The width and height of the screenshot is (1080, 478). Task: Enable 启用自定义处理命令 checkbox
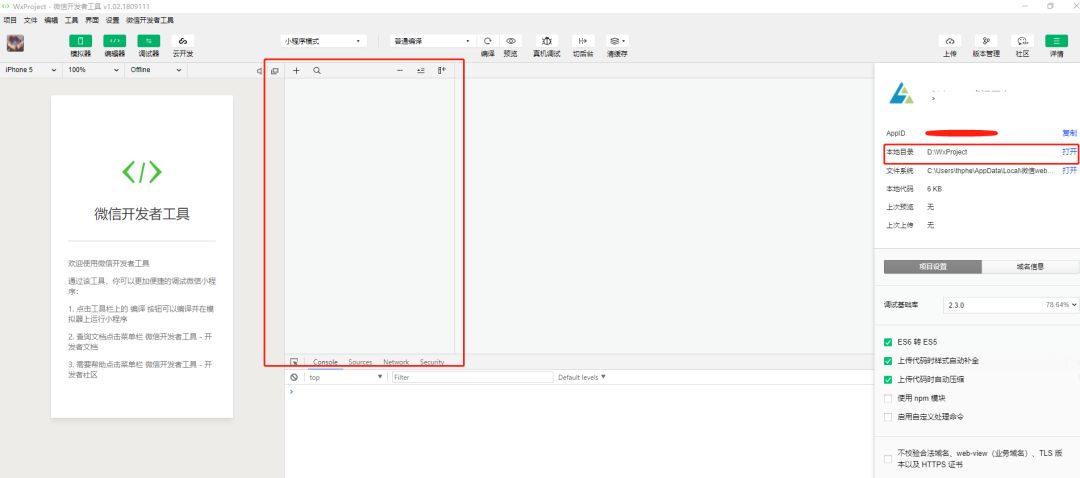click(x=888, y=417)
